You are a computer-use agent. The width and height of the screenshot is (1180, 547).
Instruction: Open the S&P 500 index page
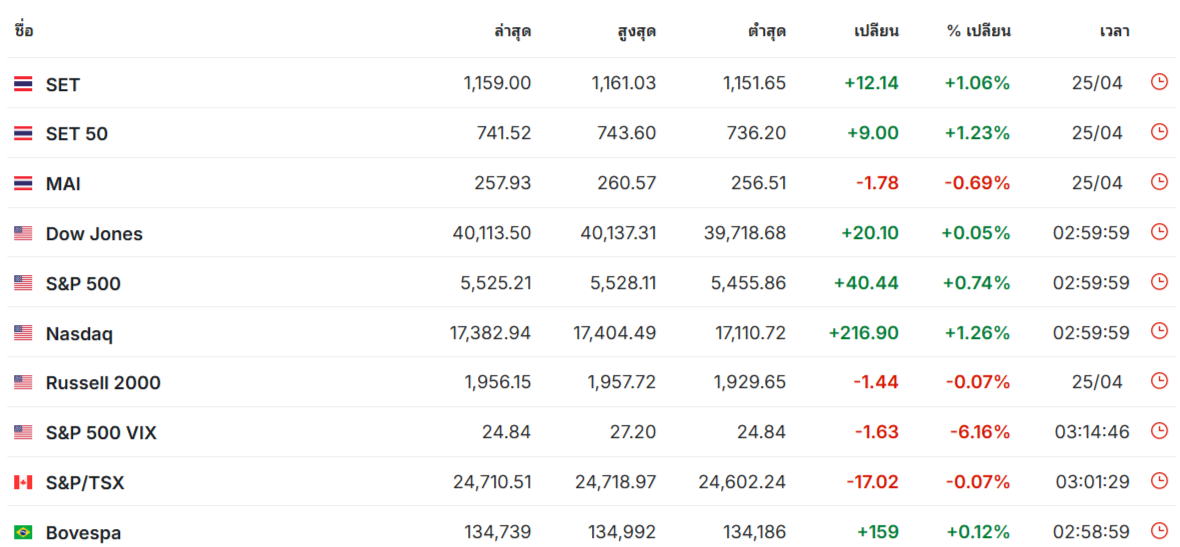pyautogui.click(x=83, y=284)
